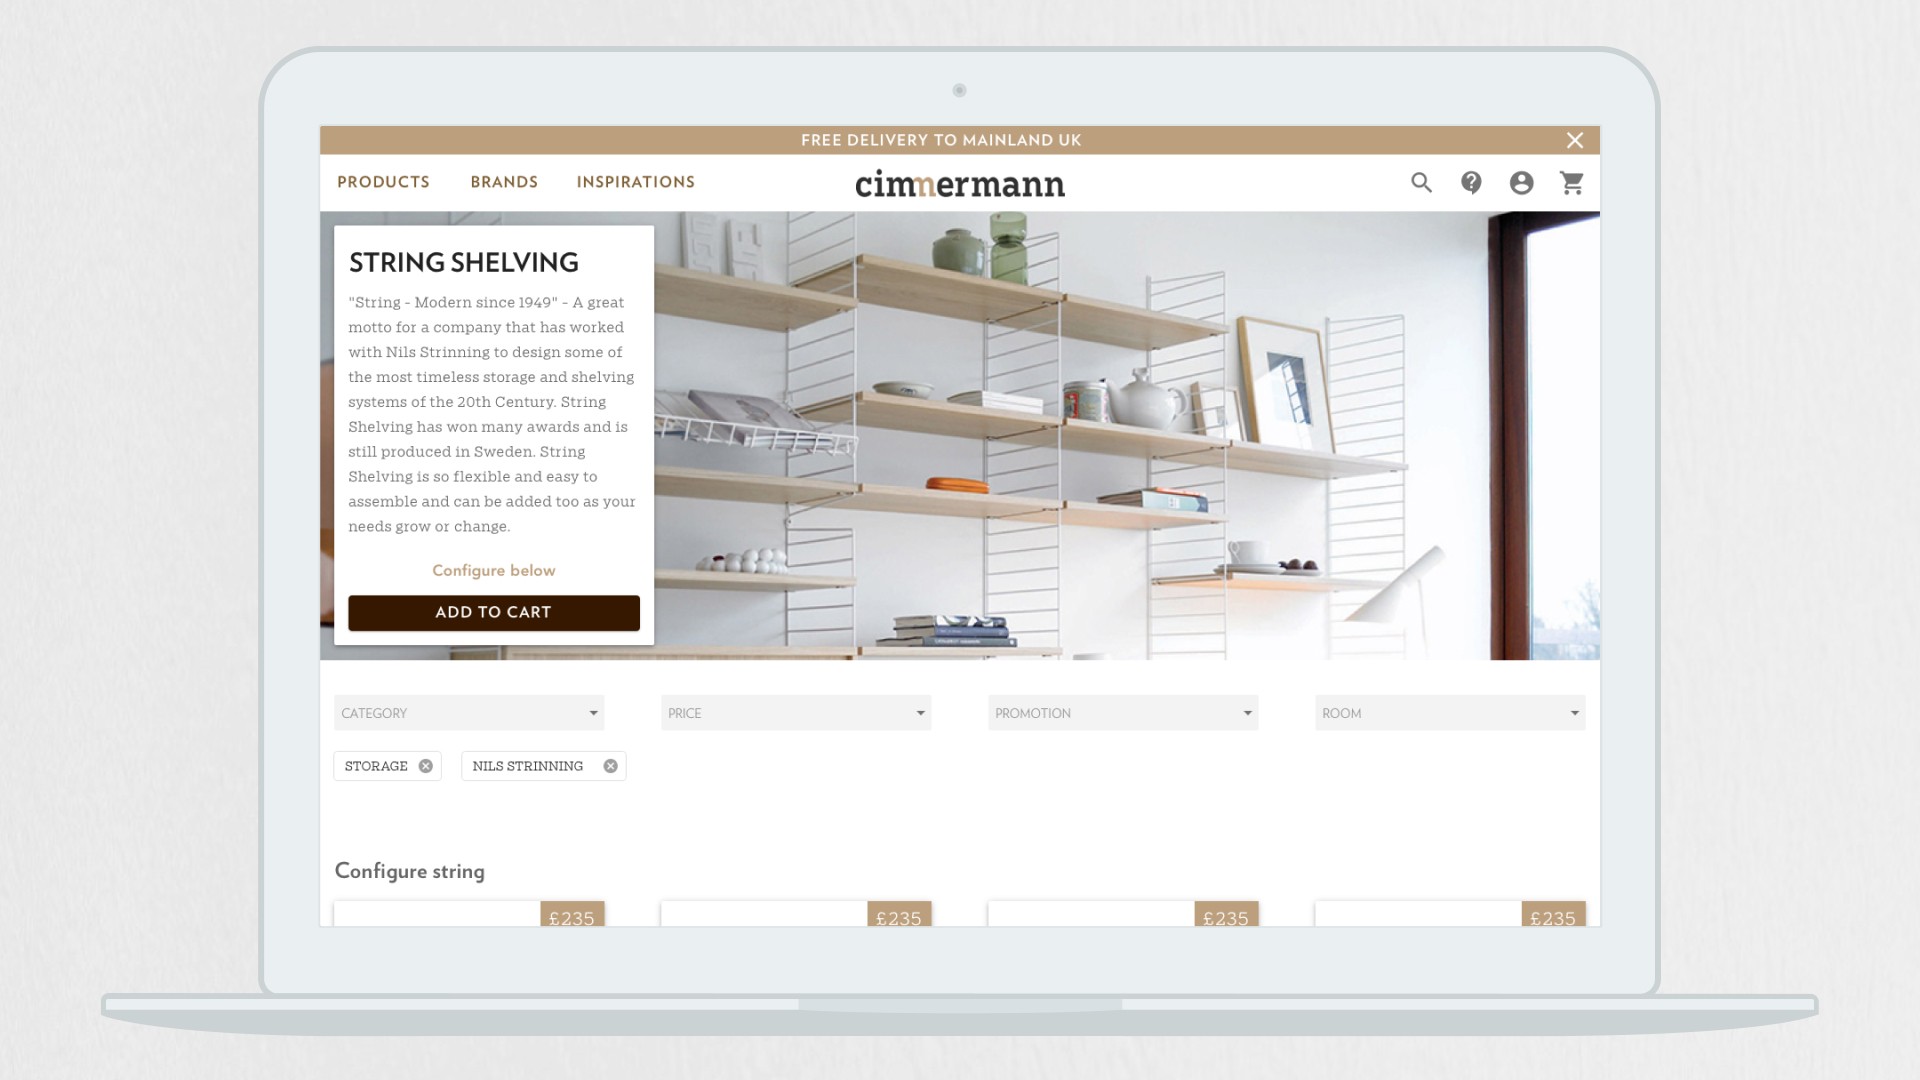Click the first £235 product card
The image size is (1920, 1080).
coord(469,914)
